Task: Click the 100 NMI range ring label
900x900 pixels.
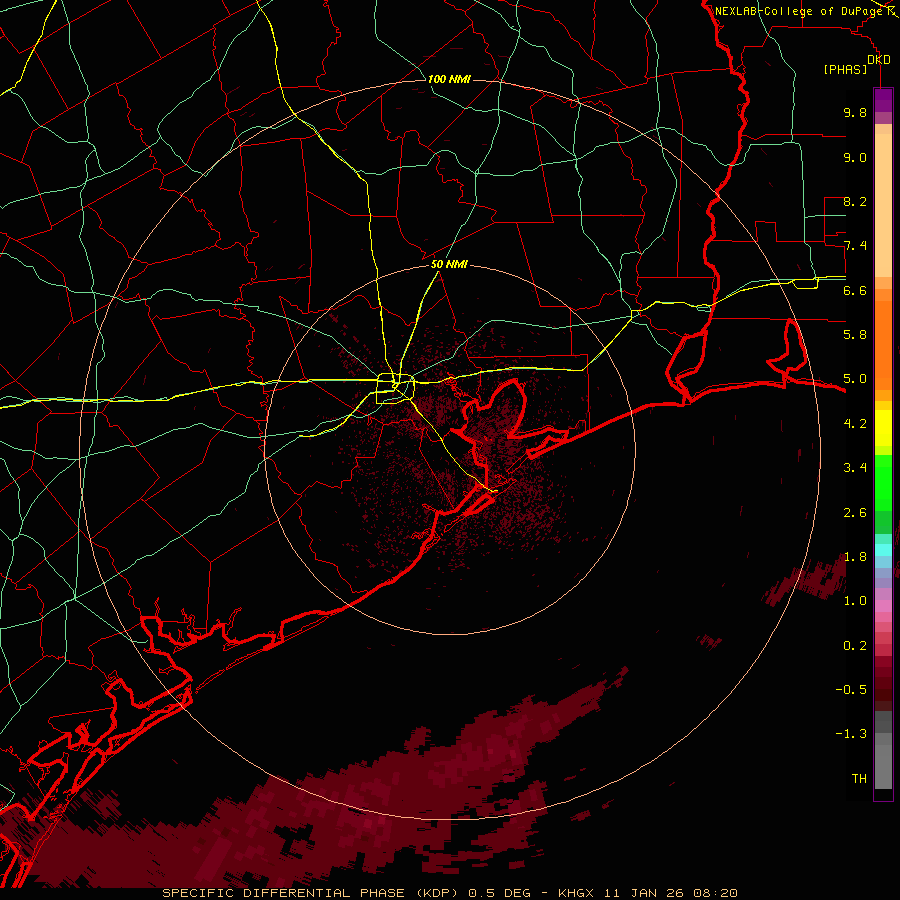Action: [x=449, y=79]
